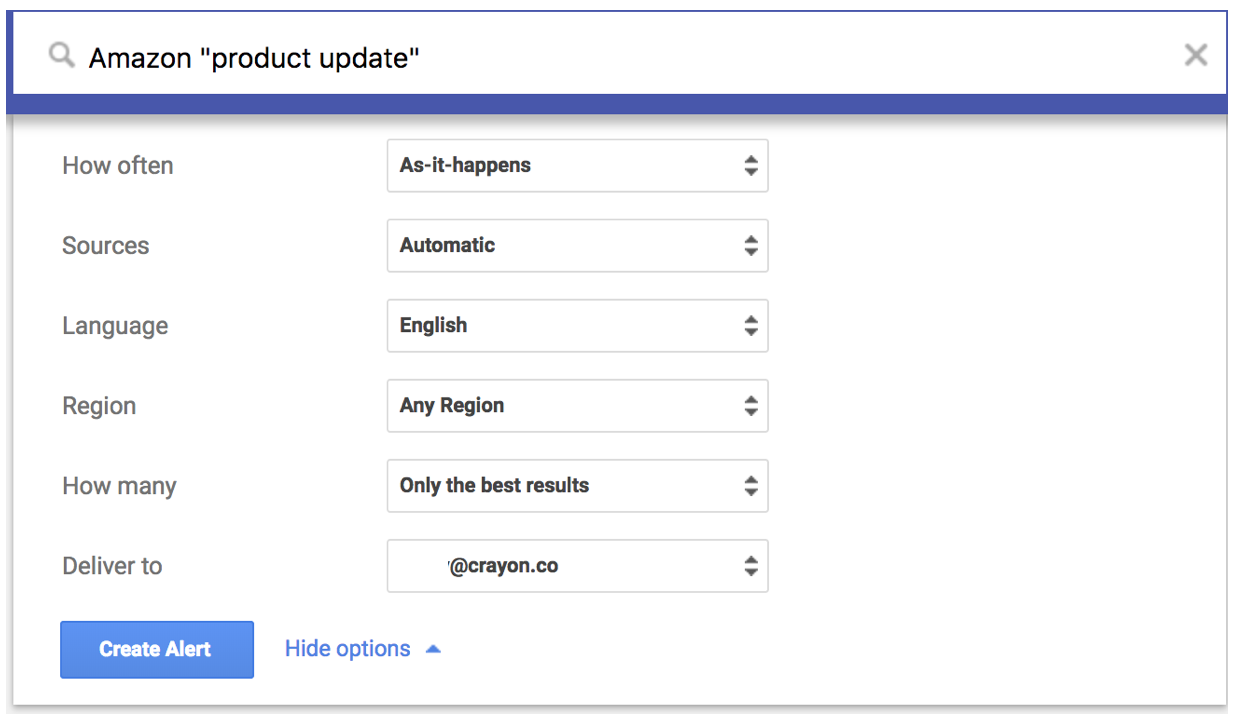This screenshot has height=722, width=1236.
Task: Choose the @crayon.co delivery address box
Action: (560, 566)
